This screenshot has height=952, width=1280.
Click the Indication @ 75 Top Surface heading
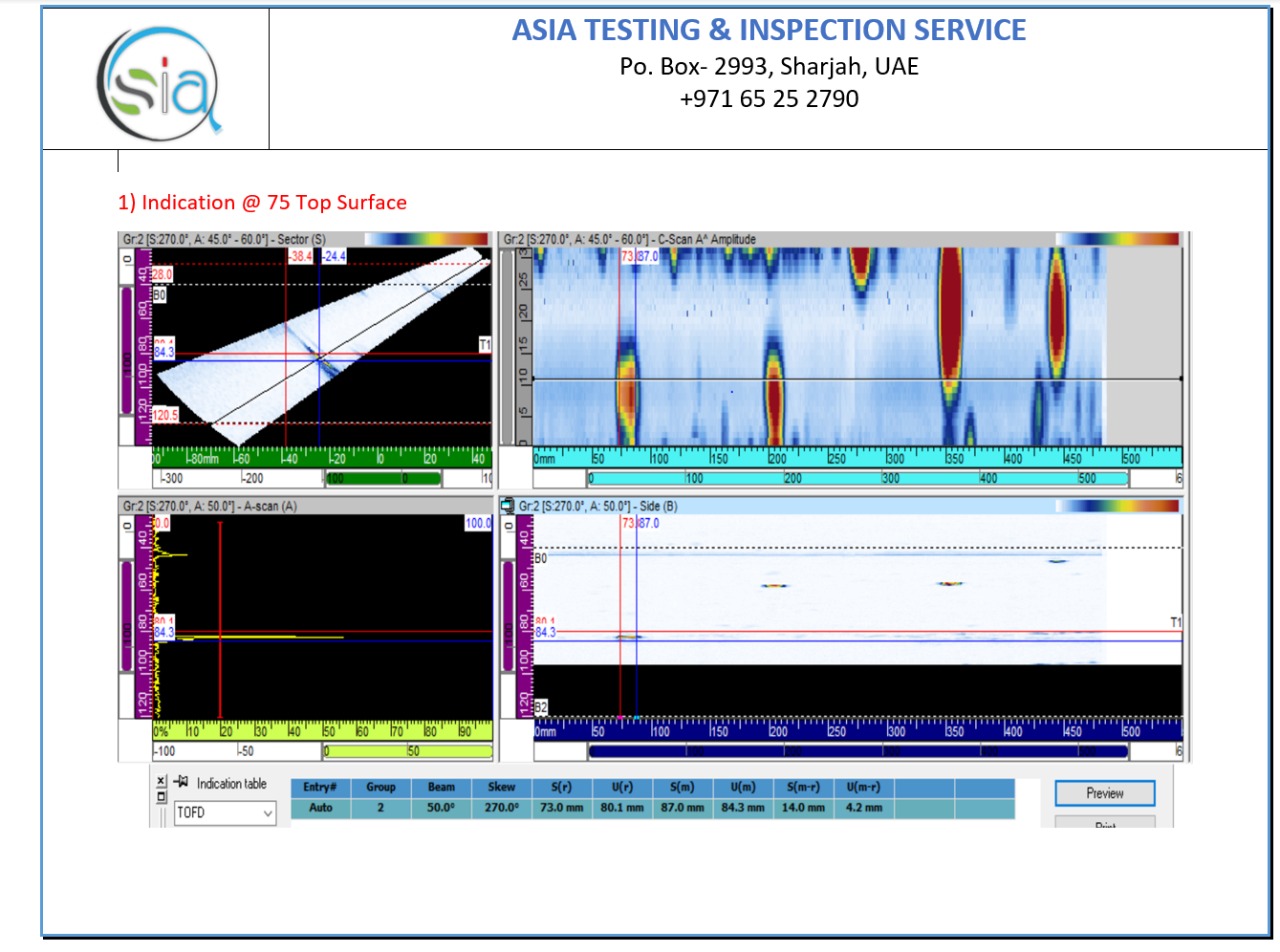click(263, 203)
